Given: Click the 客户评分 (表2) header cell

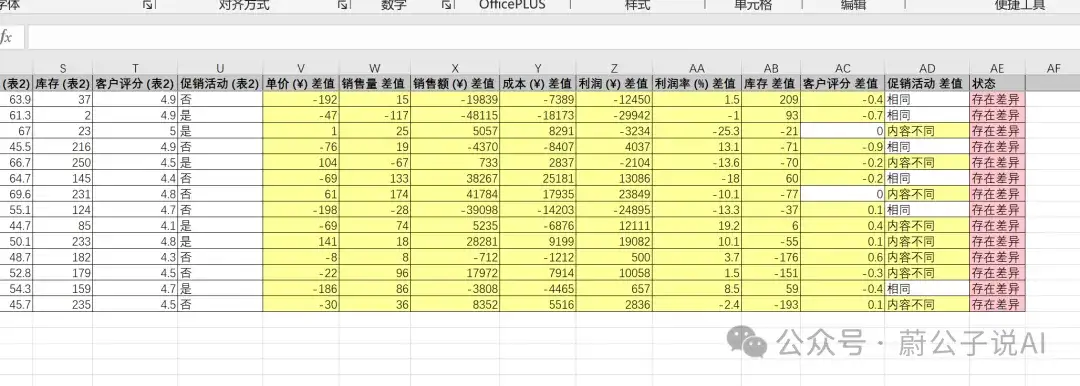Looking at the screenshot, I should click(135, 83).
